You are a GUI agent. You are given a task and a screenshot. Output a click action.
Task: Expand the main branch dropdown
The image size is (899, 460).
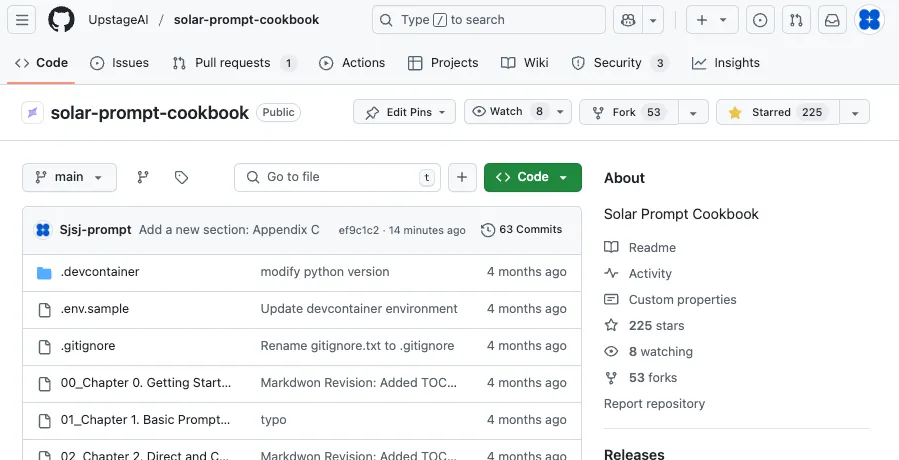(x=69, y=177)
